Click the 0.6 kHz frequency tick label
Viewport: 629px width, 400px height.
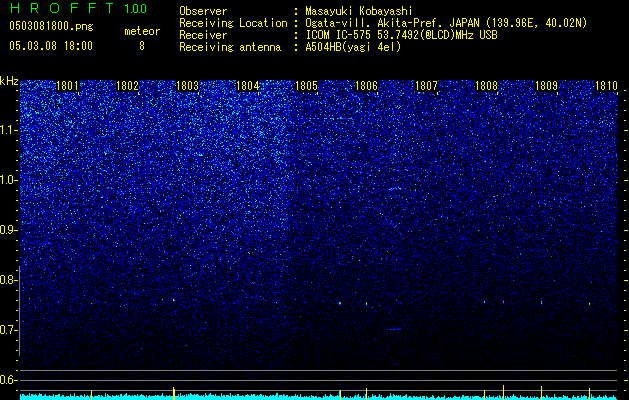8,380
